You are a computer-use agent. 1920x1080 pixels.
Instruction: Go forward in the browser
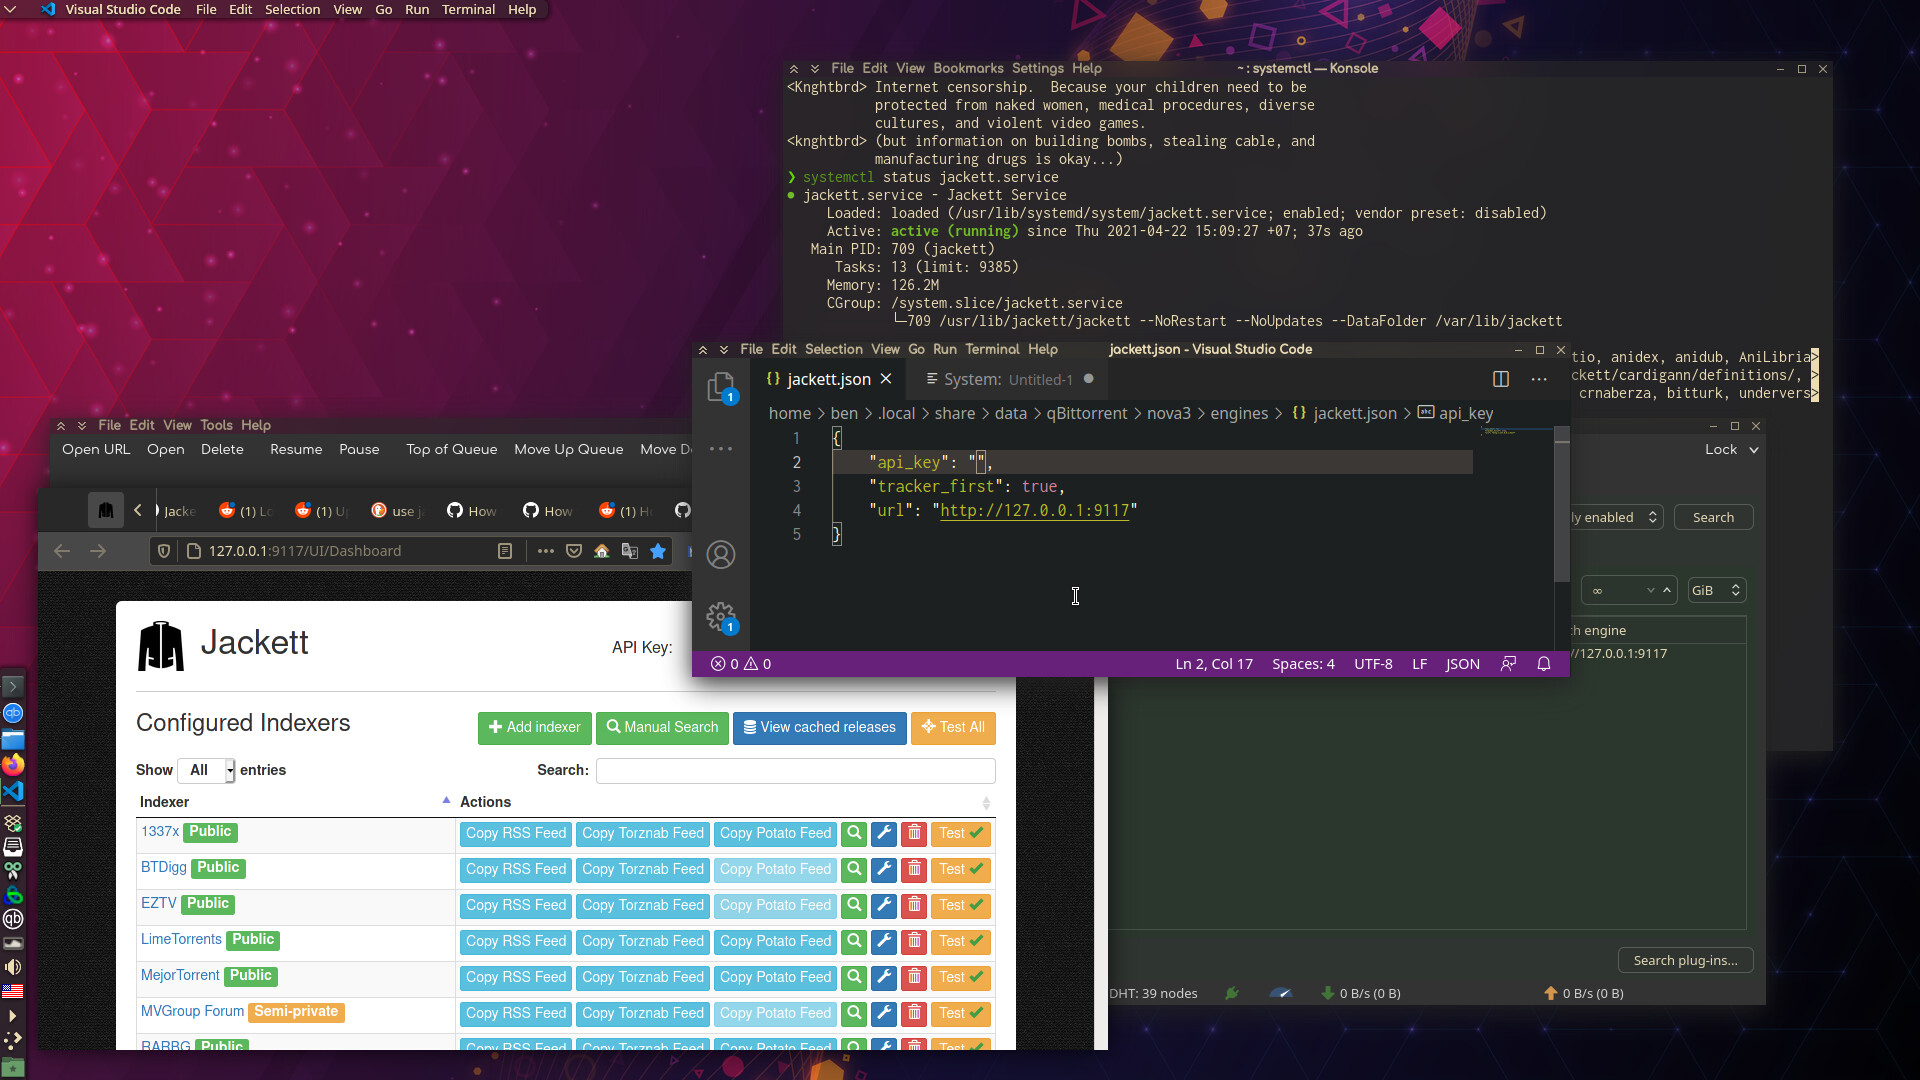coord(98,551)
